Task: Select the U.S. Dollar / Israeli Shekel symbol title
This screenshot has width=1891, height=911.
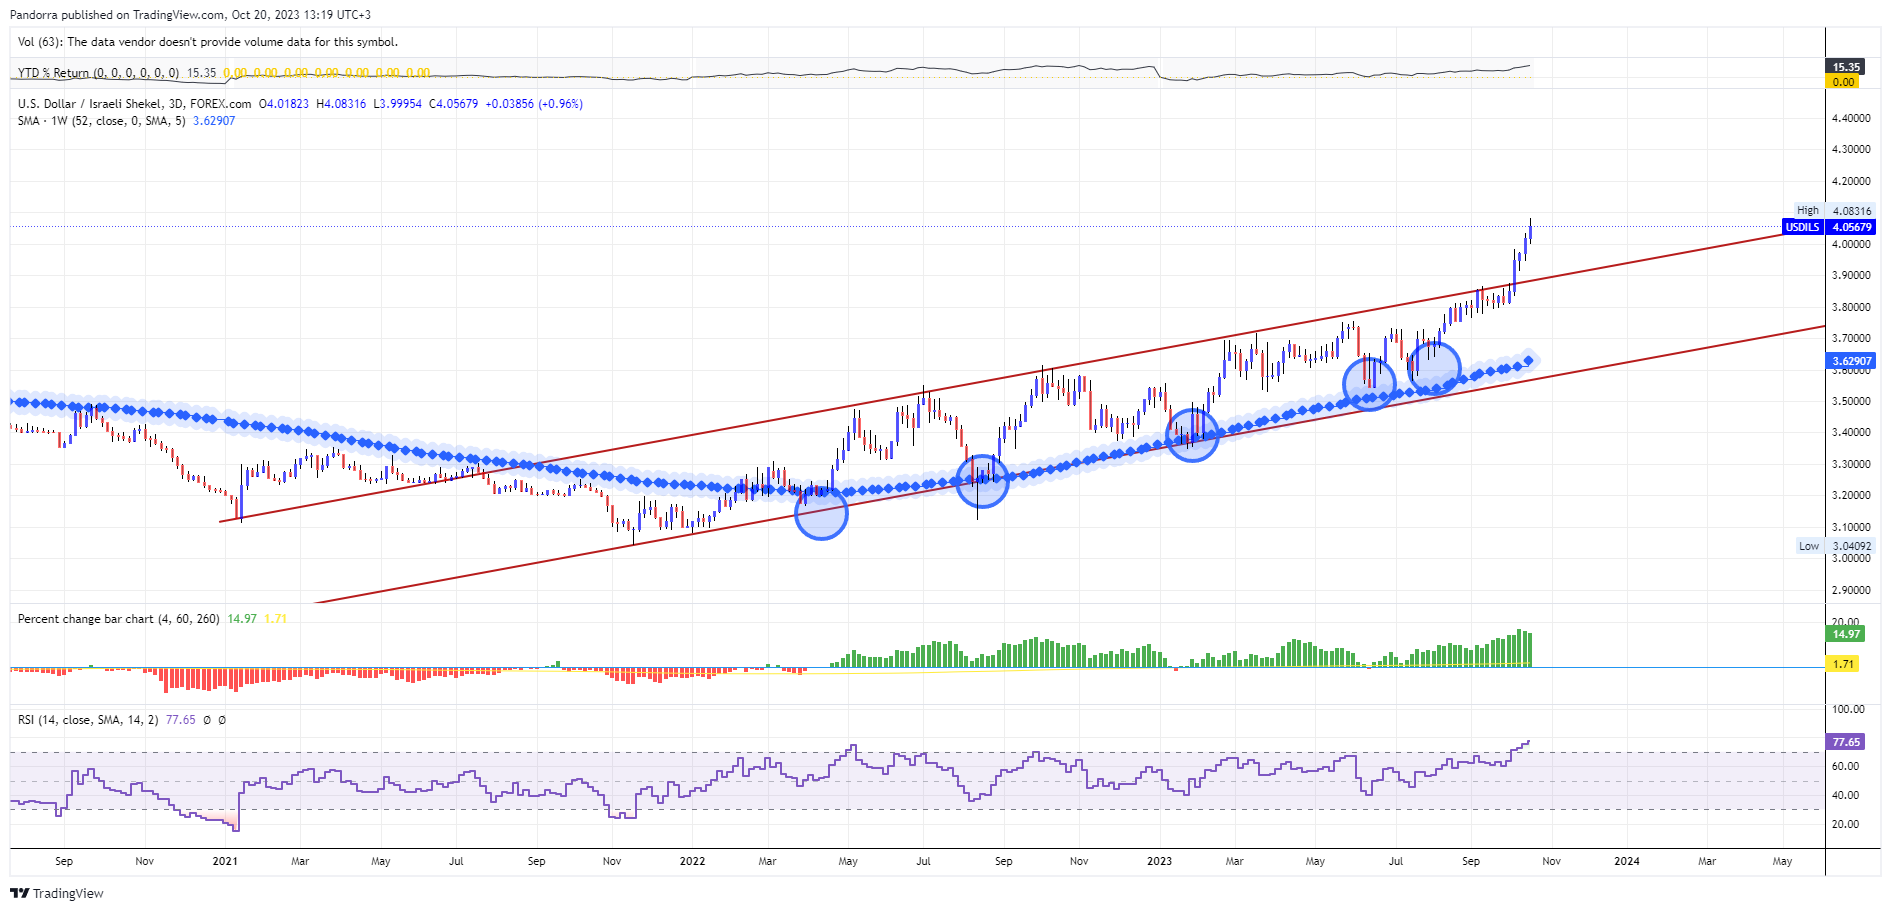Action: pos(135,104)
